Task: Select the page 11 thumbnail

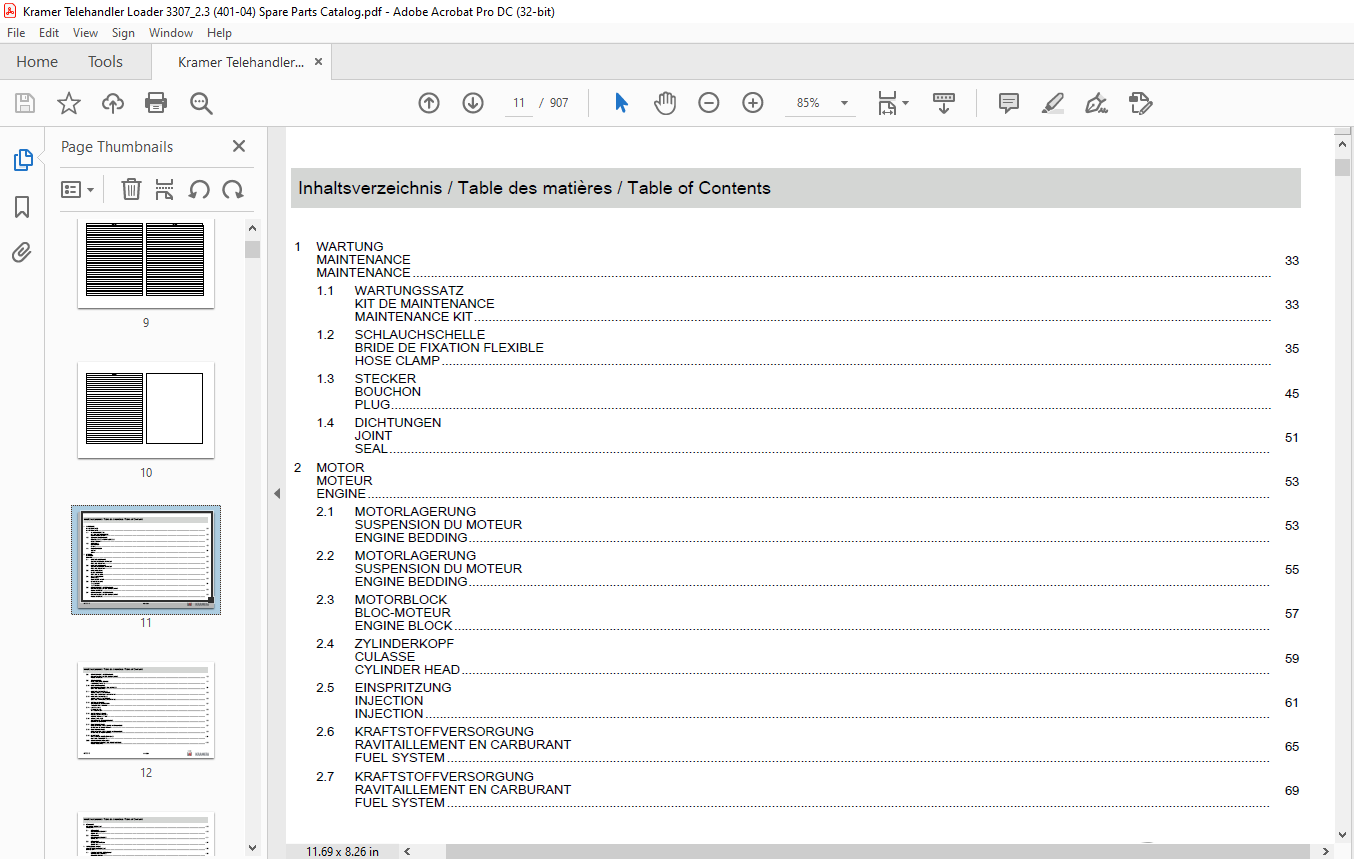Action: pyautogui.click(x=146, y=559)
